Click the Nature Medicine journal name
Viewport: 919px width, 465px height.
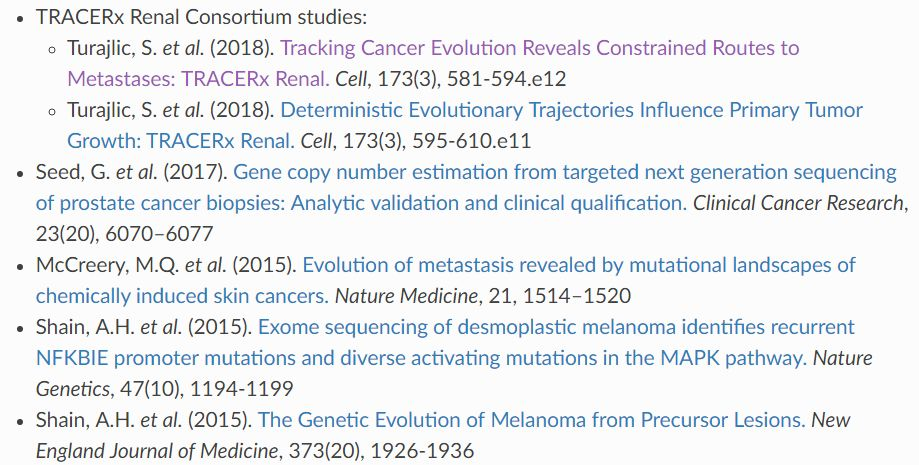click(404, 296)
